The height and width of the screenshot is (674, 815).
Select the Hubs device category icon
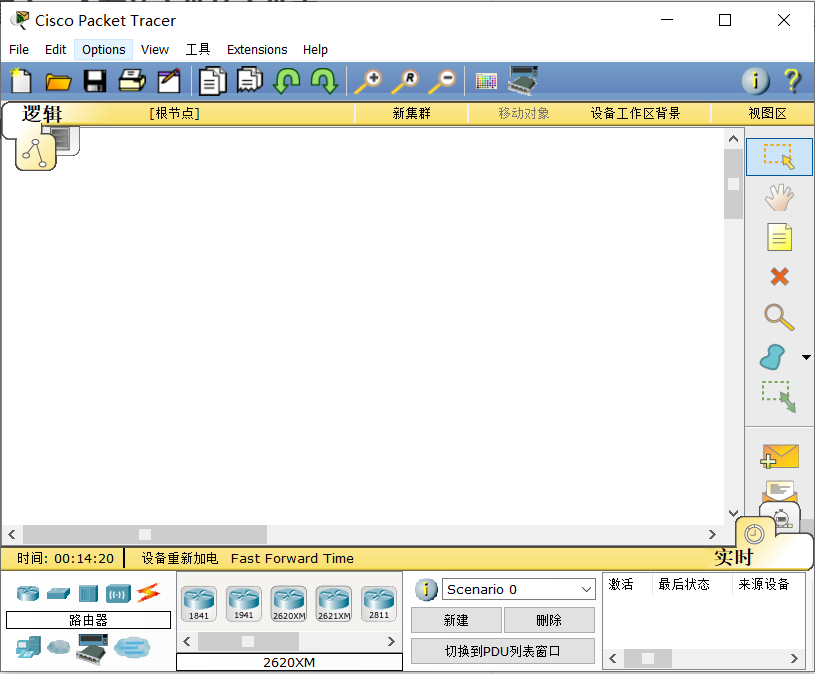tap(88, 593)
